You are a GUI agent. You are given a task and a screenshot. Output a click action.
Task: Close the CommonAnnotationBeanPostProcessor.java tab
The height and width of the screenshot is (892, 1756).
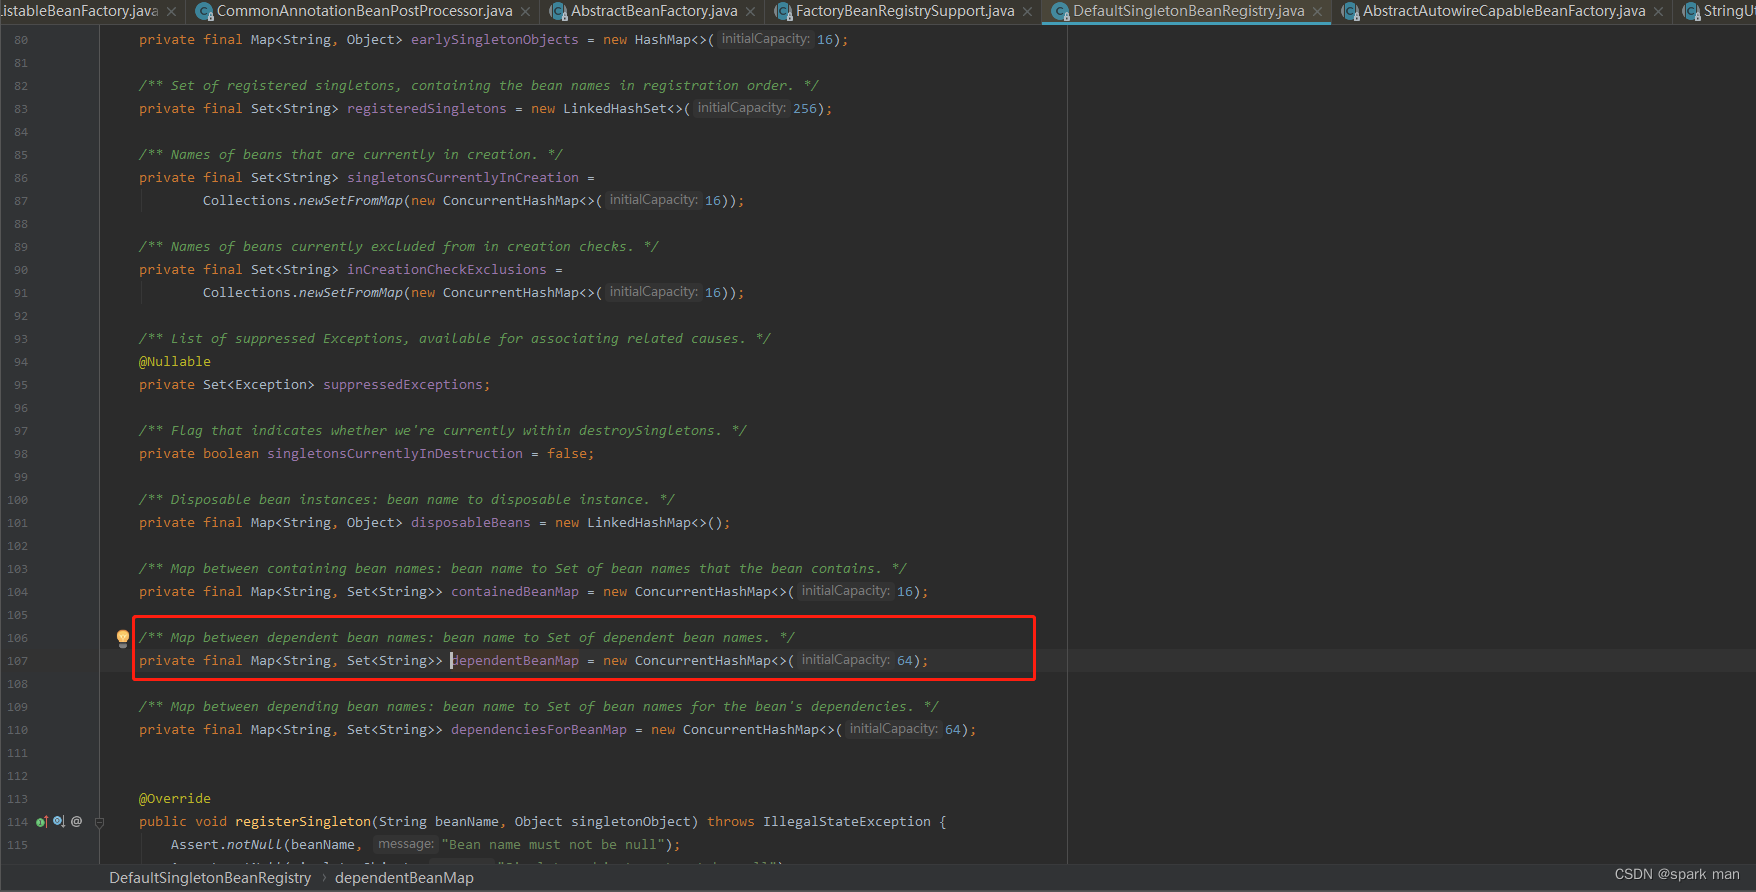526,12
